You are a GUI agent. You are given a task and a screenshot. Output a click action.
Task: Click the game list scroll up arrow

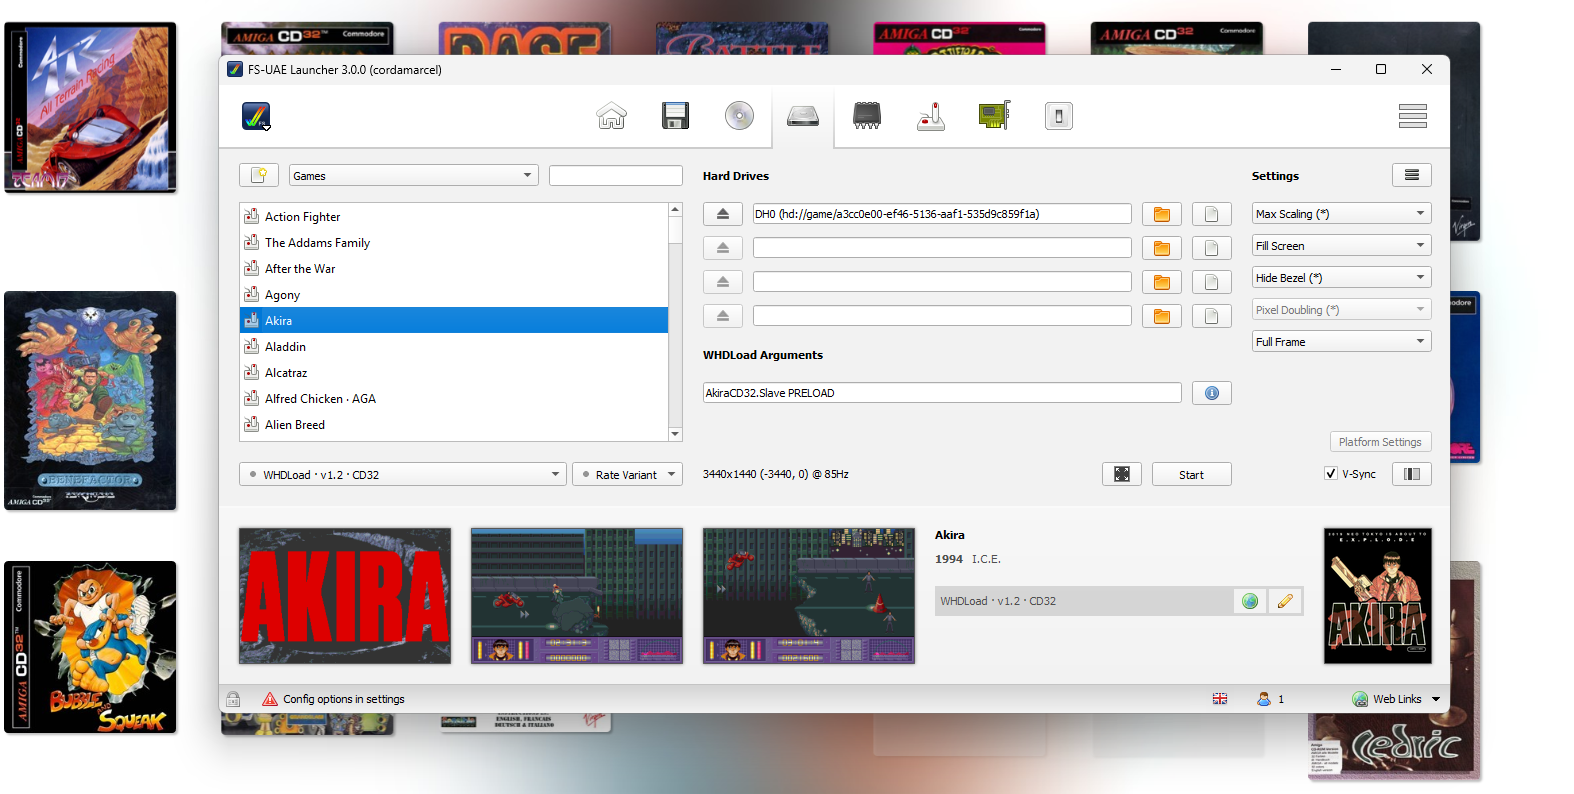[x=675, y=210]
